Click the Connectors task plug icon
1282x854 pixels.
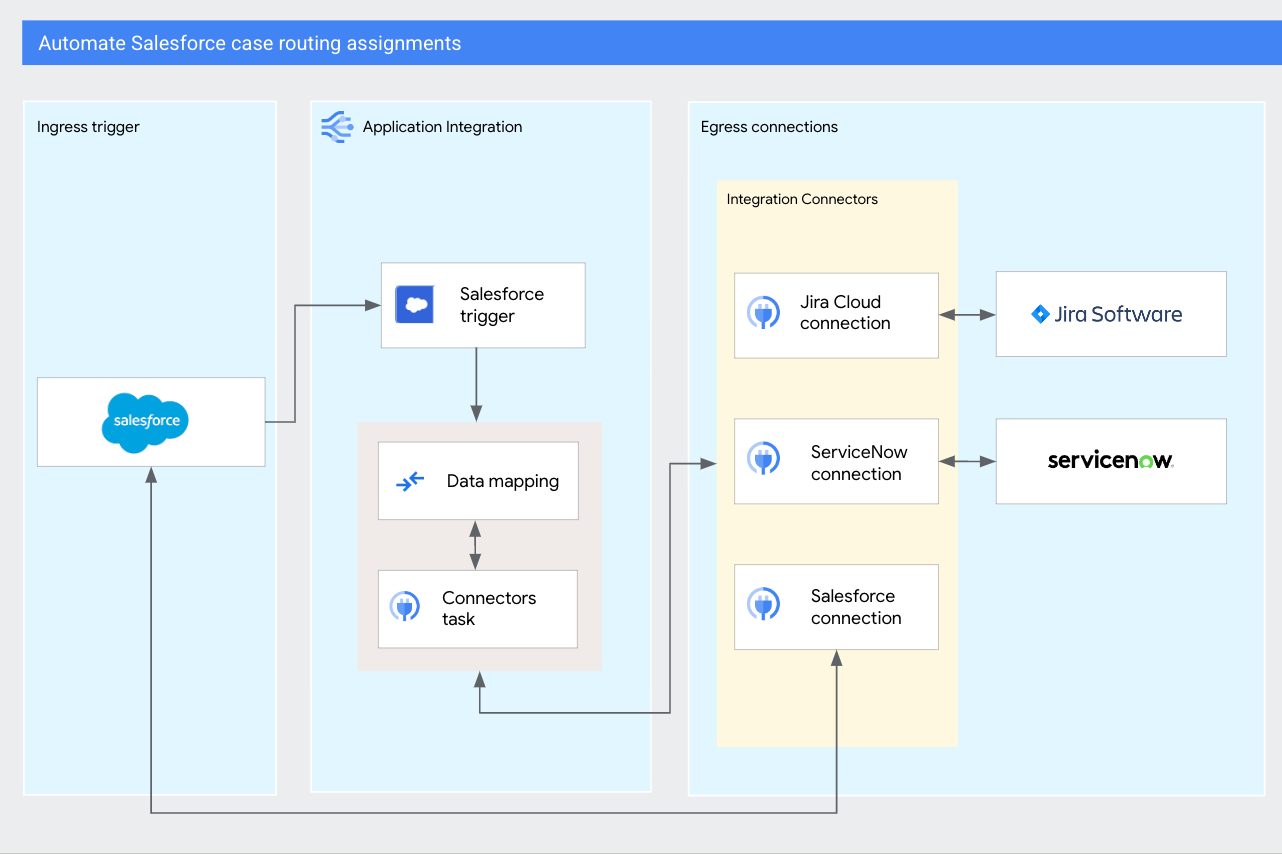405,608
